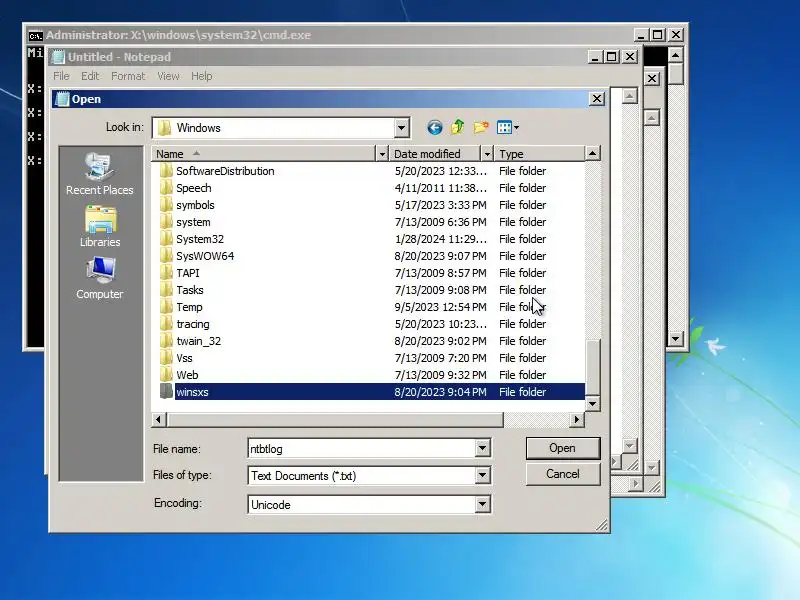Sort by the Type column header

(539, 154)
